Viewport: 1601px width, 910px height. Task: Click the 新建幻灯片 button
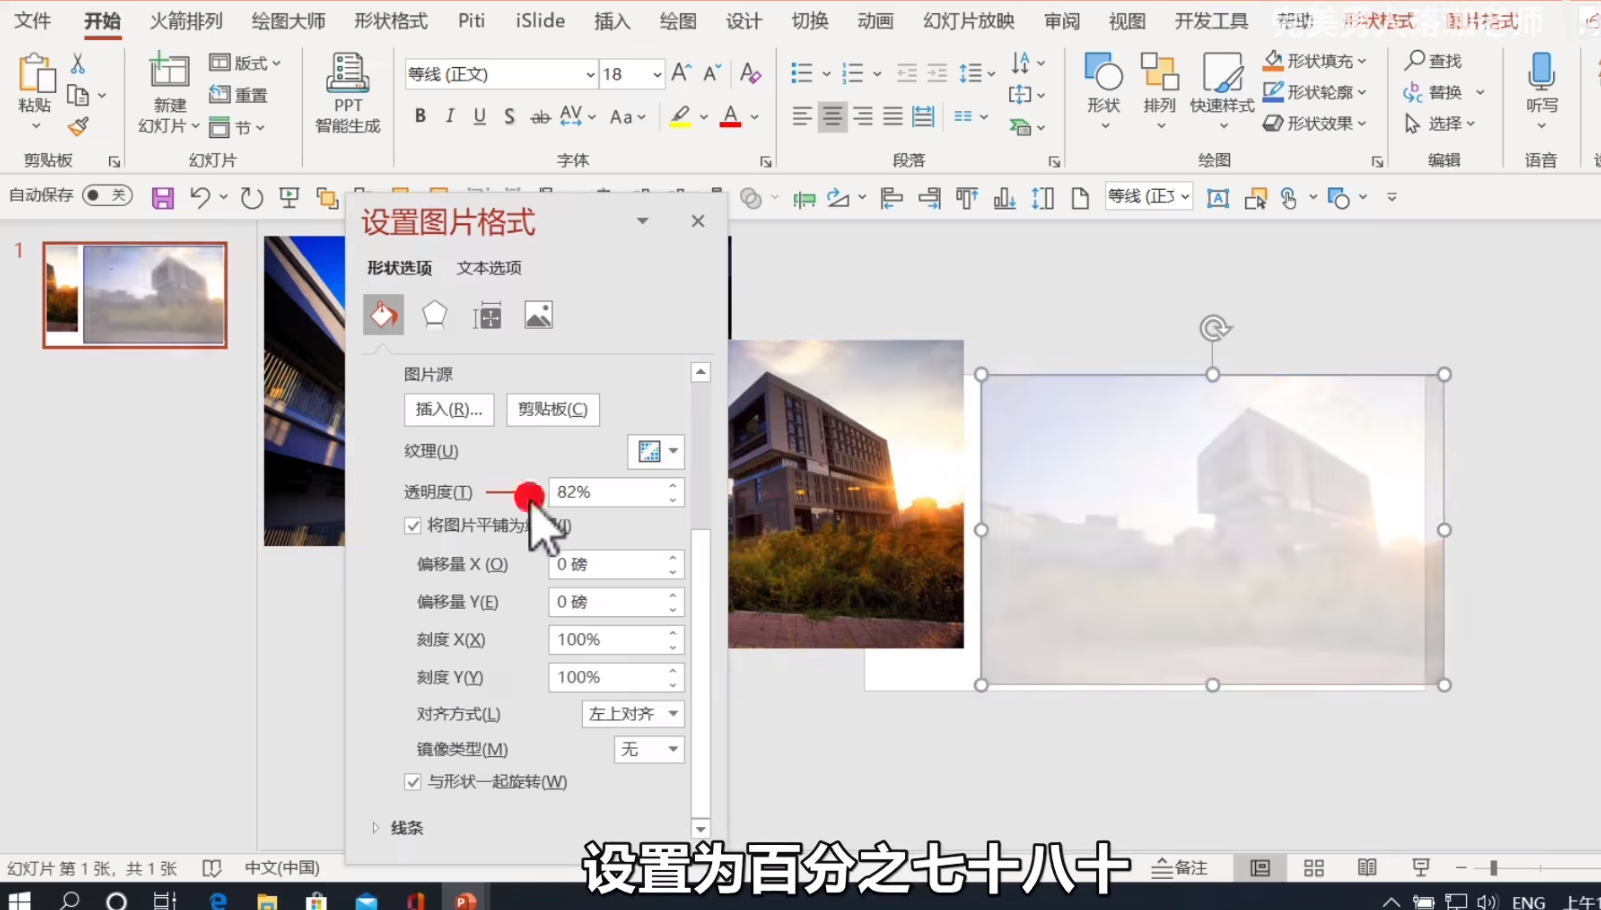(169, 94)
